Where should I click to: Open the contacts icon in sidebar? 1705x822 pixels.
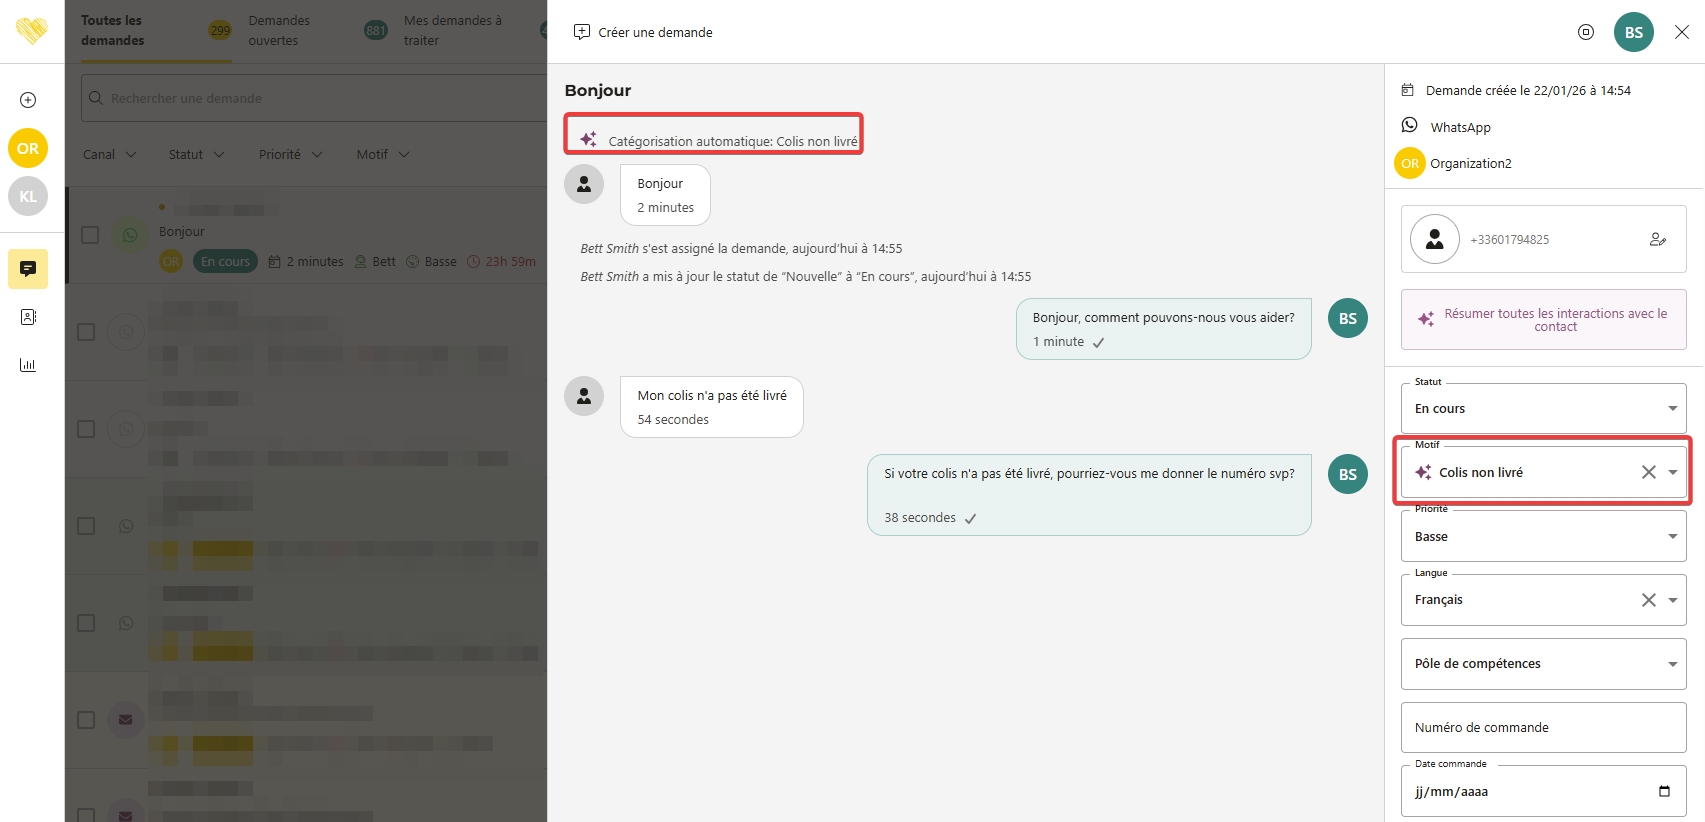pyautogui.click(x=28, y=317)
